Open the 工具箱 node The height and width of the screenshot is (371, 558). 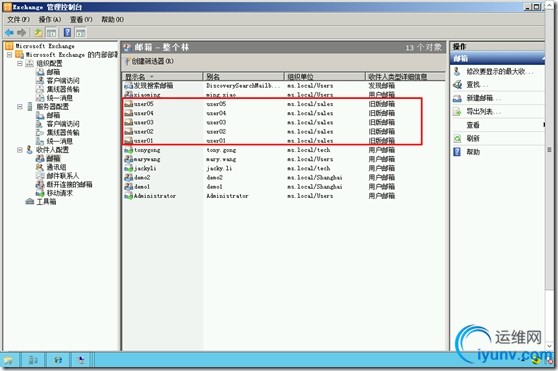pos(46,202)
